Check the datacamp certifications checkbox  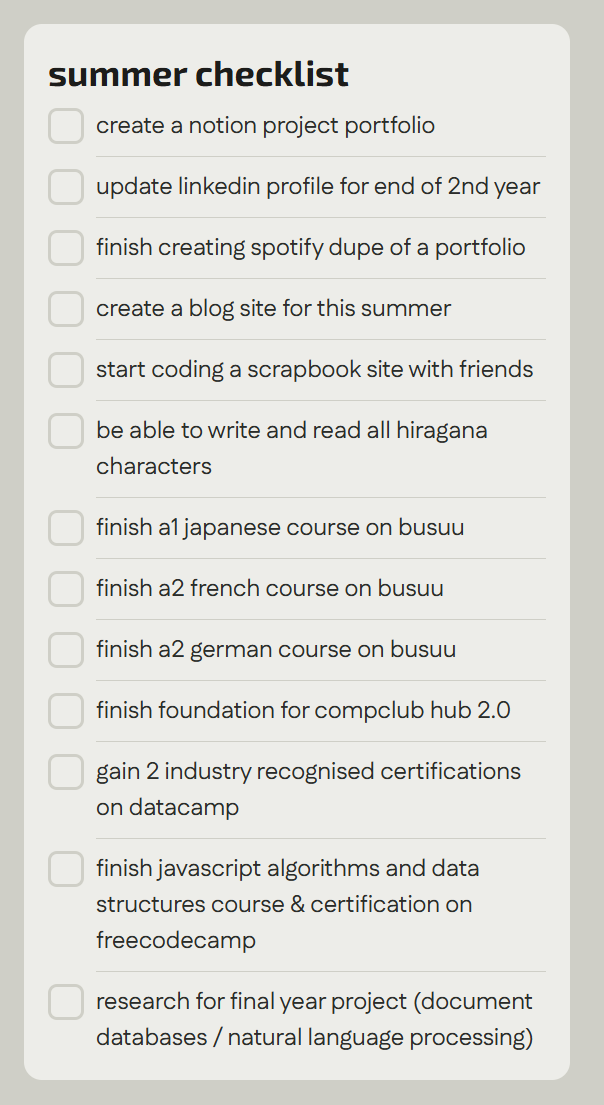(x=66, y=772)
